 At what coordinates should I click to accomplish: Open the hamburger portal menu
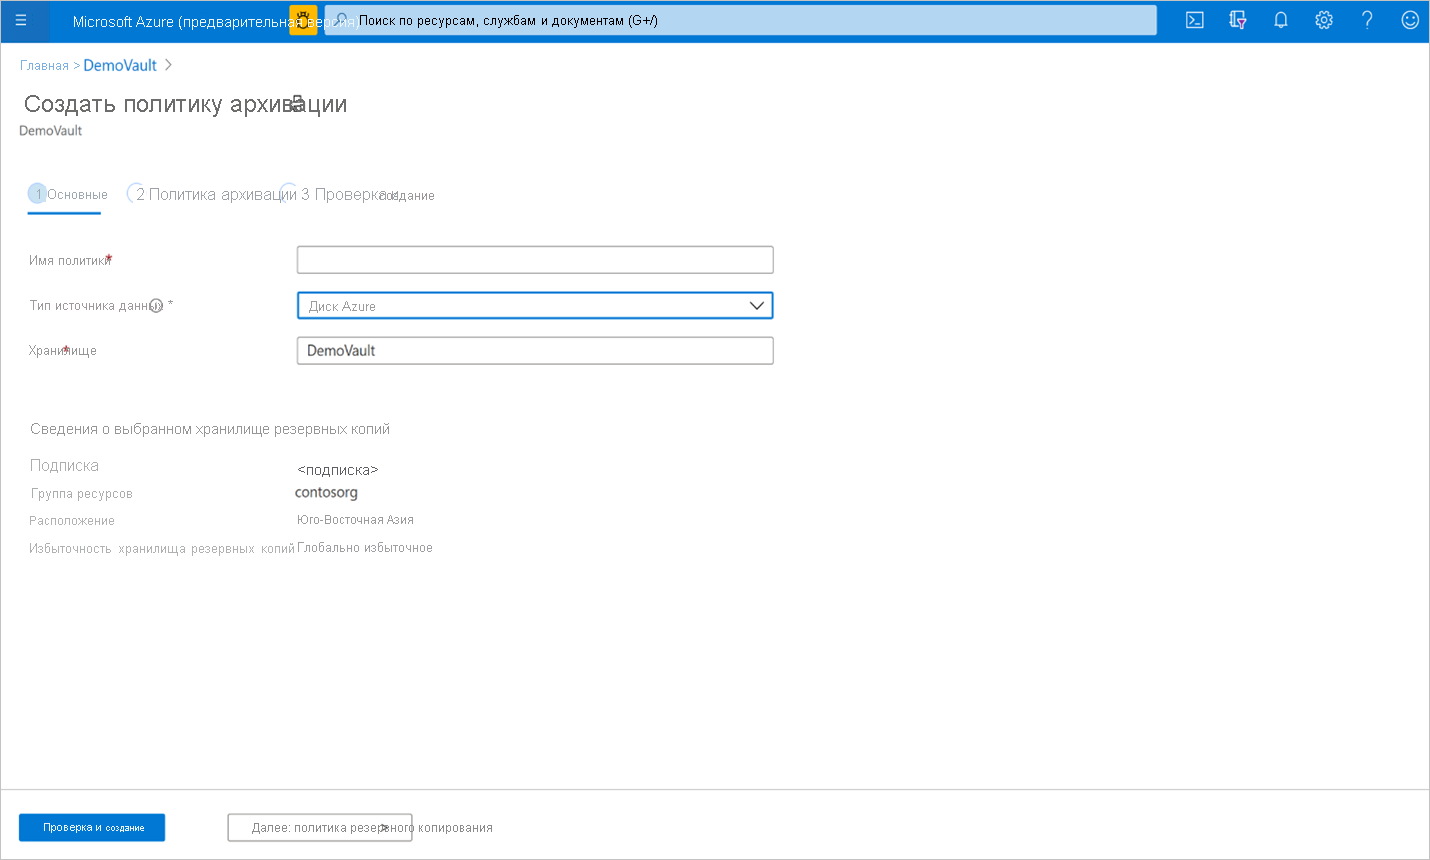21,20
